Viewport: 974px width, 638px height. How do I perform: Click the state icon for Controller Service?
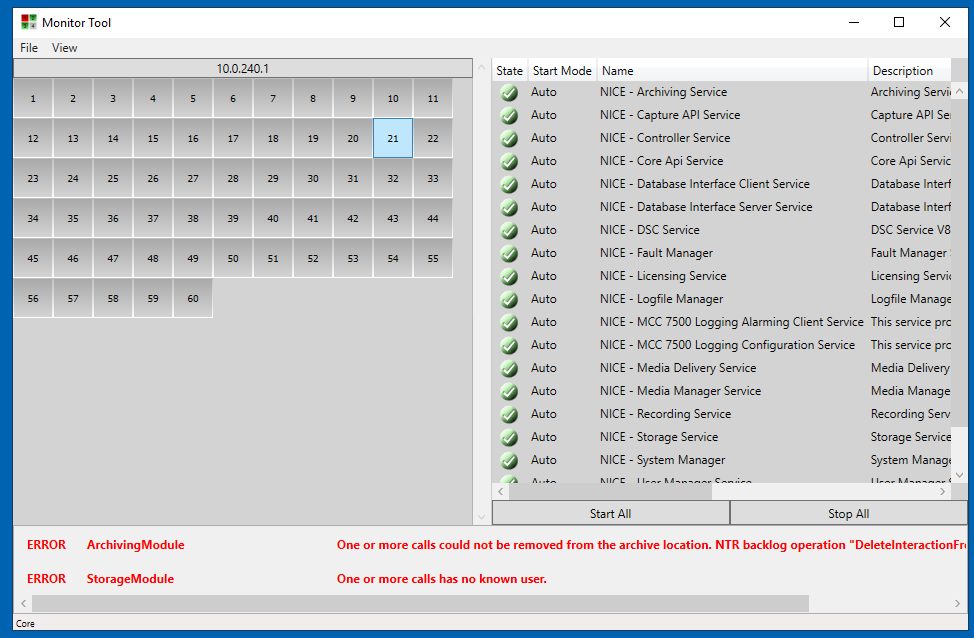click(x=509, y=139)
